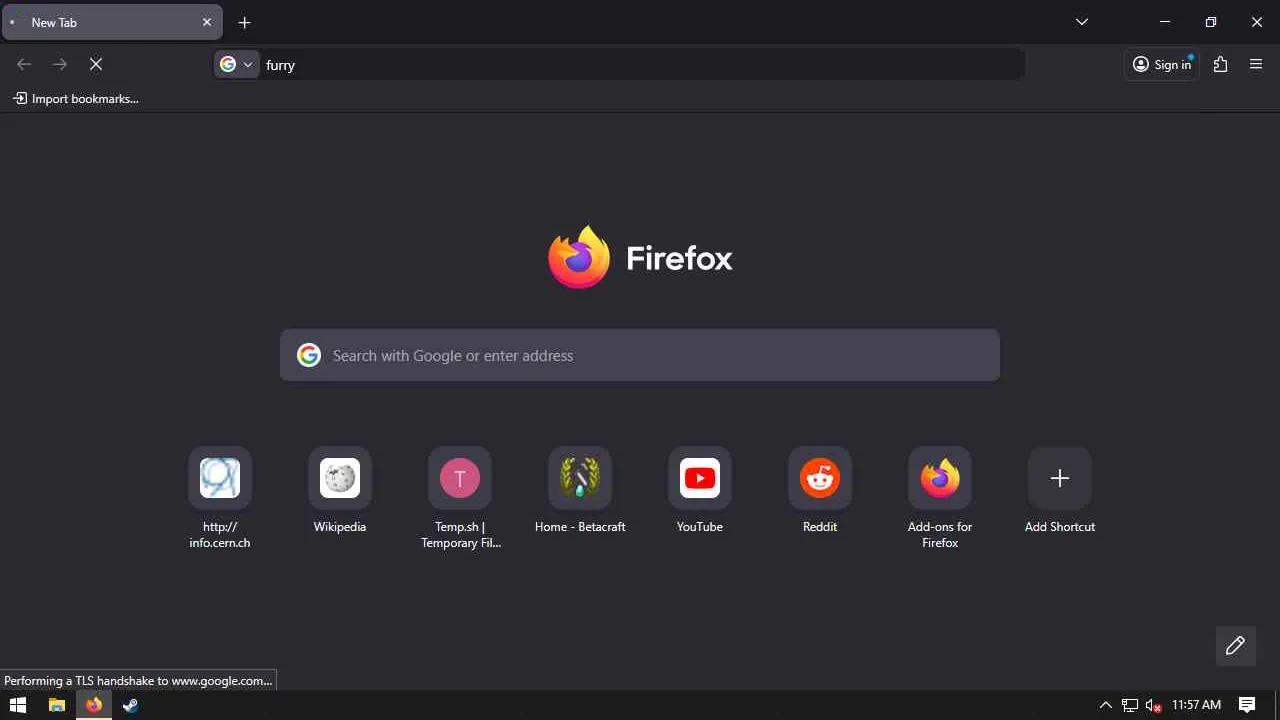Expand the list all tabs dropdown
Viewport: 1280px width, 720px height.
(x=1082, y=22)
